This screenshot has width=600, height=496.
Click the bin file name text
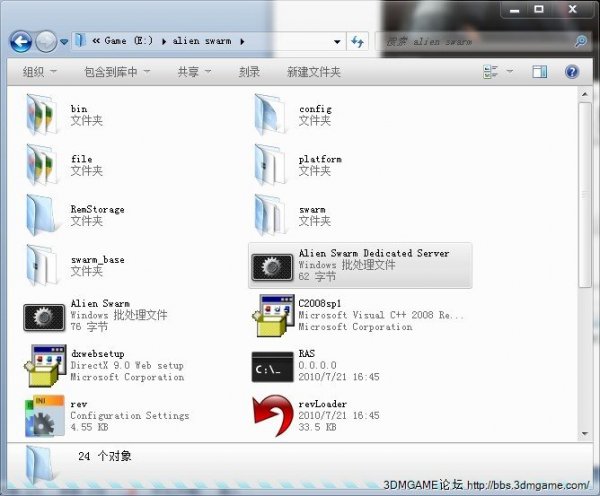(x=79, y=109)
